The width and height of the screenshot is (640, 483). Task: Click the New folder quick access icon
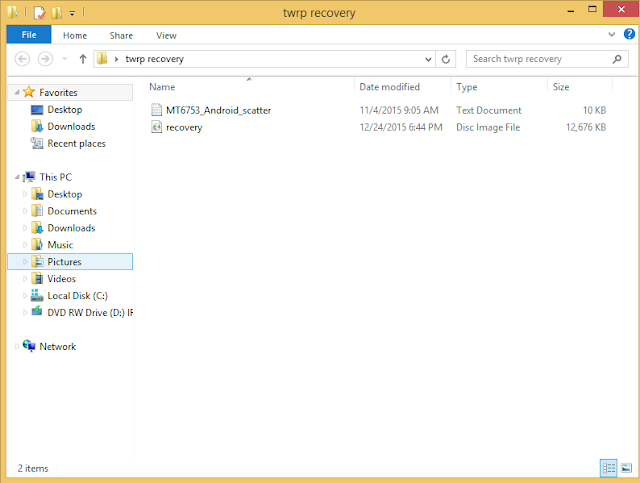tap(56, 13)
